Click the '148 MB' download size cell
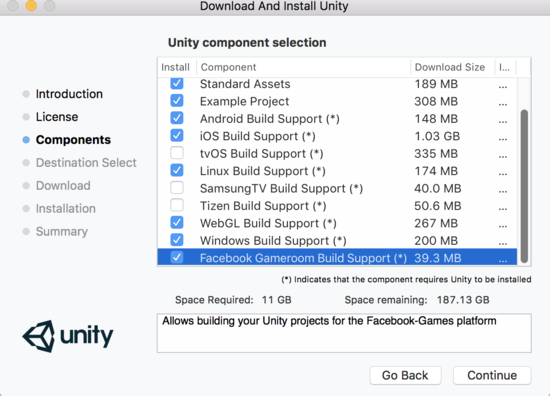 pyautogui.click(x=436, y=119)
